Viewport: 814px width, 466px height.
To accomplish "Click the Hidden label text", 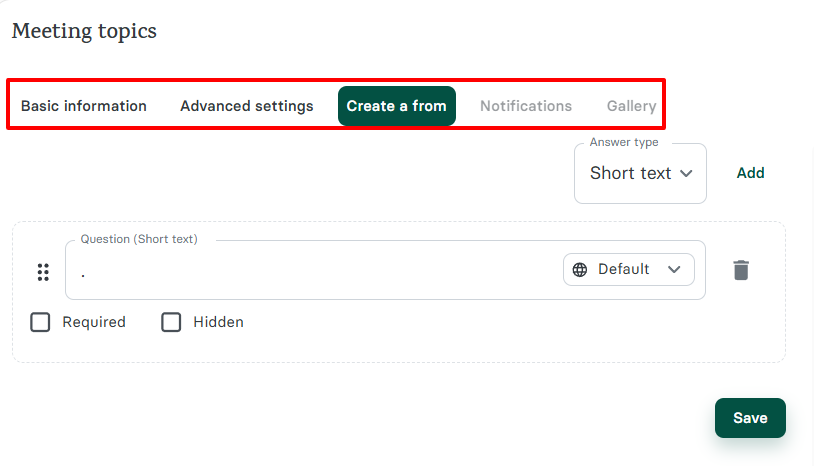I will point(218,322).
